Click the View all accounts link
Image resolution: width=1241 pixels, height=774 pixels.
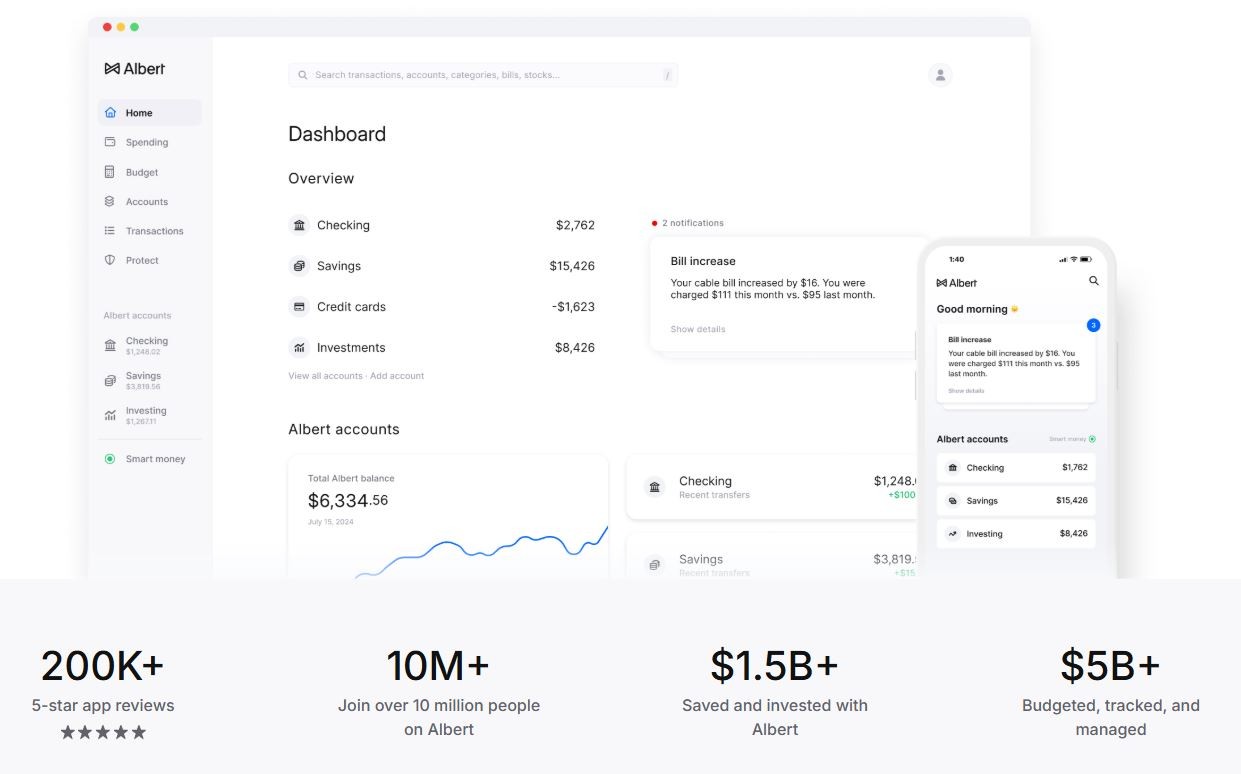[325, 376]
